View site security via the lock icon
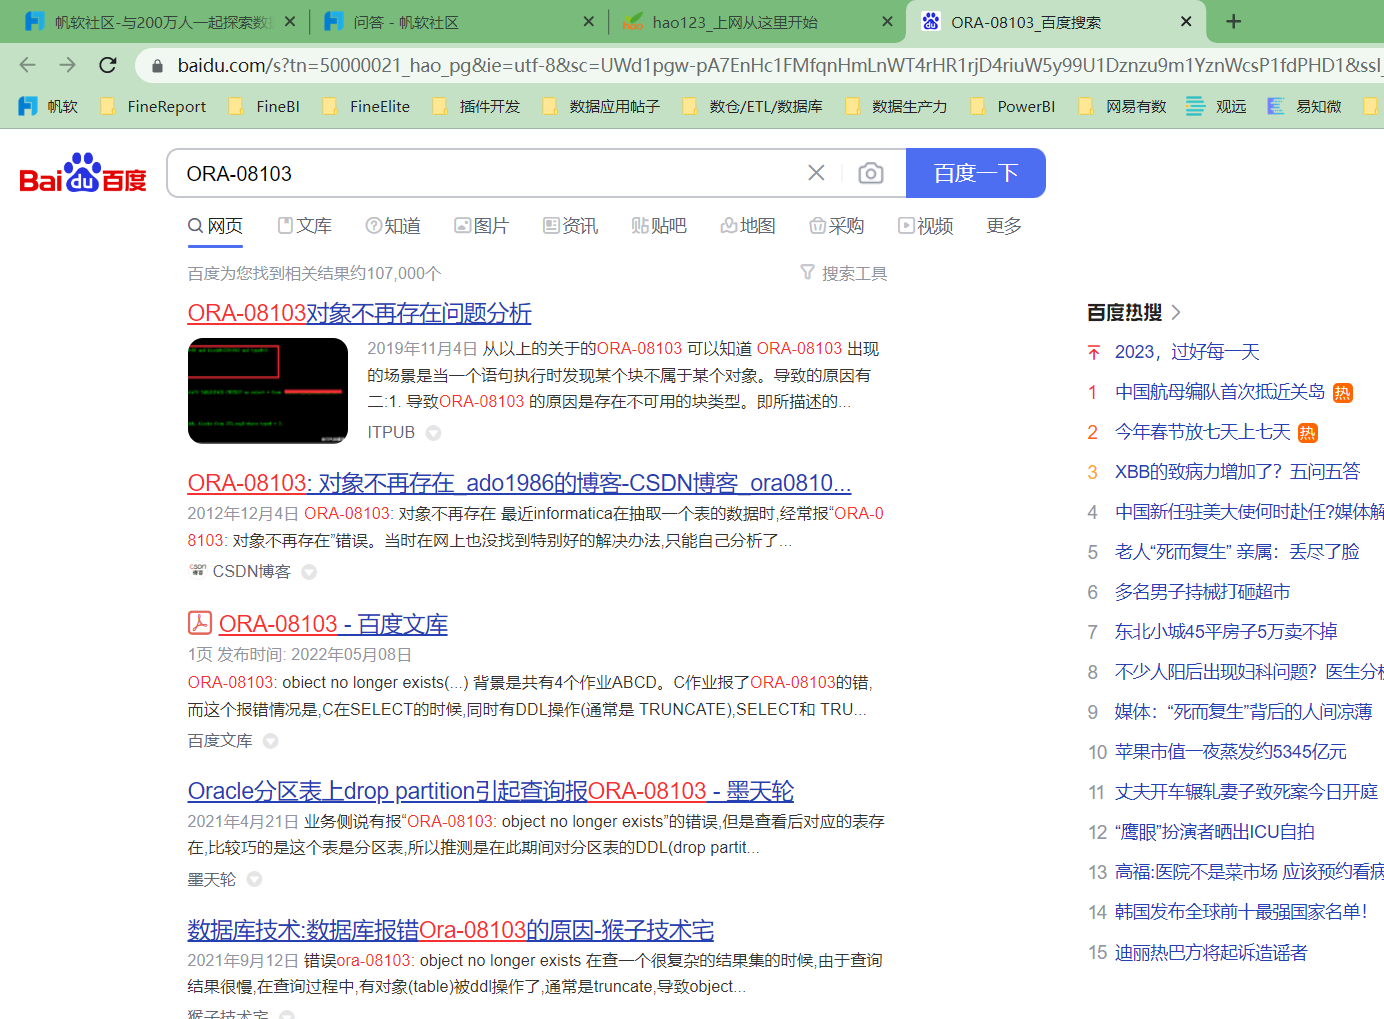The height and width of the screenshot is (1019, 1384). click(157, 66)
